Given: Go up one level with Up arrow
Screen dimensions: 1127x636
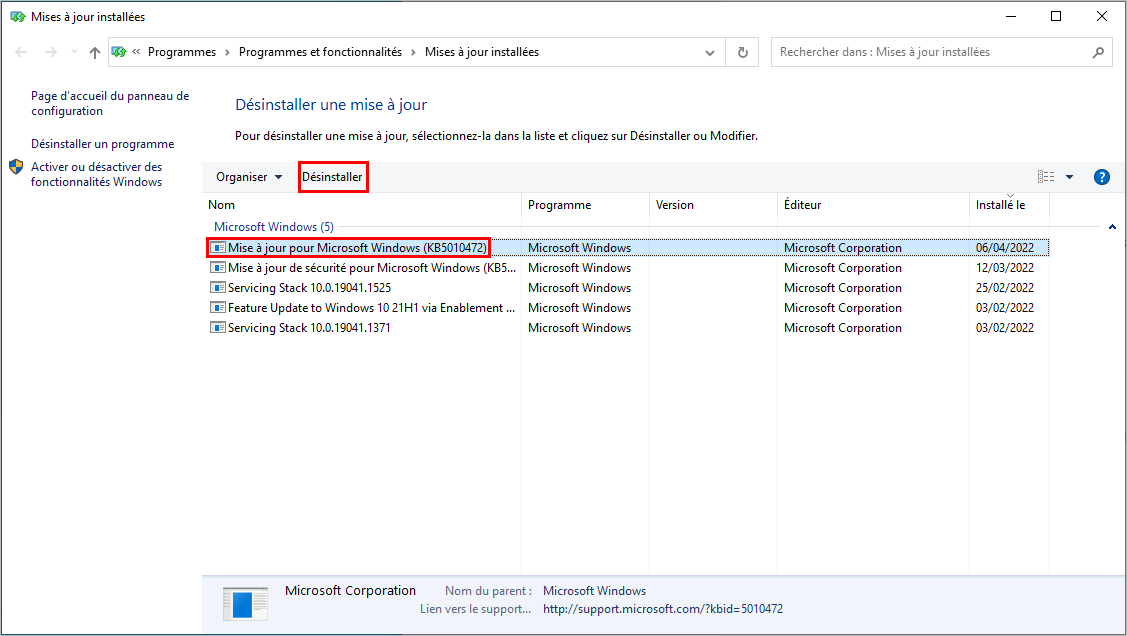Looking at the screenshot, I should 95,52.
